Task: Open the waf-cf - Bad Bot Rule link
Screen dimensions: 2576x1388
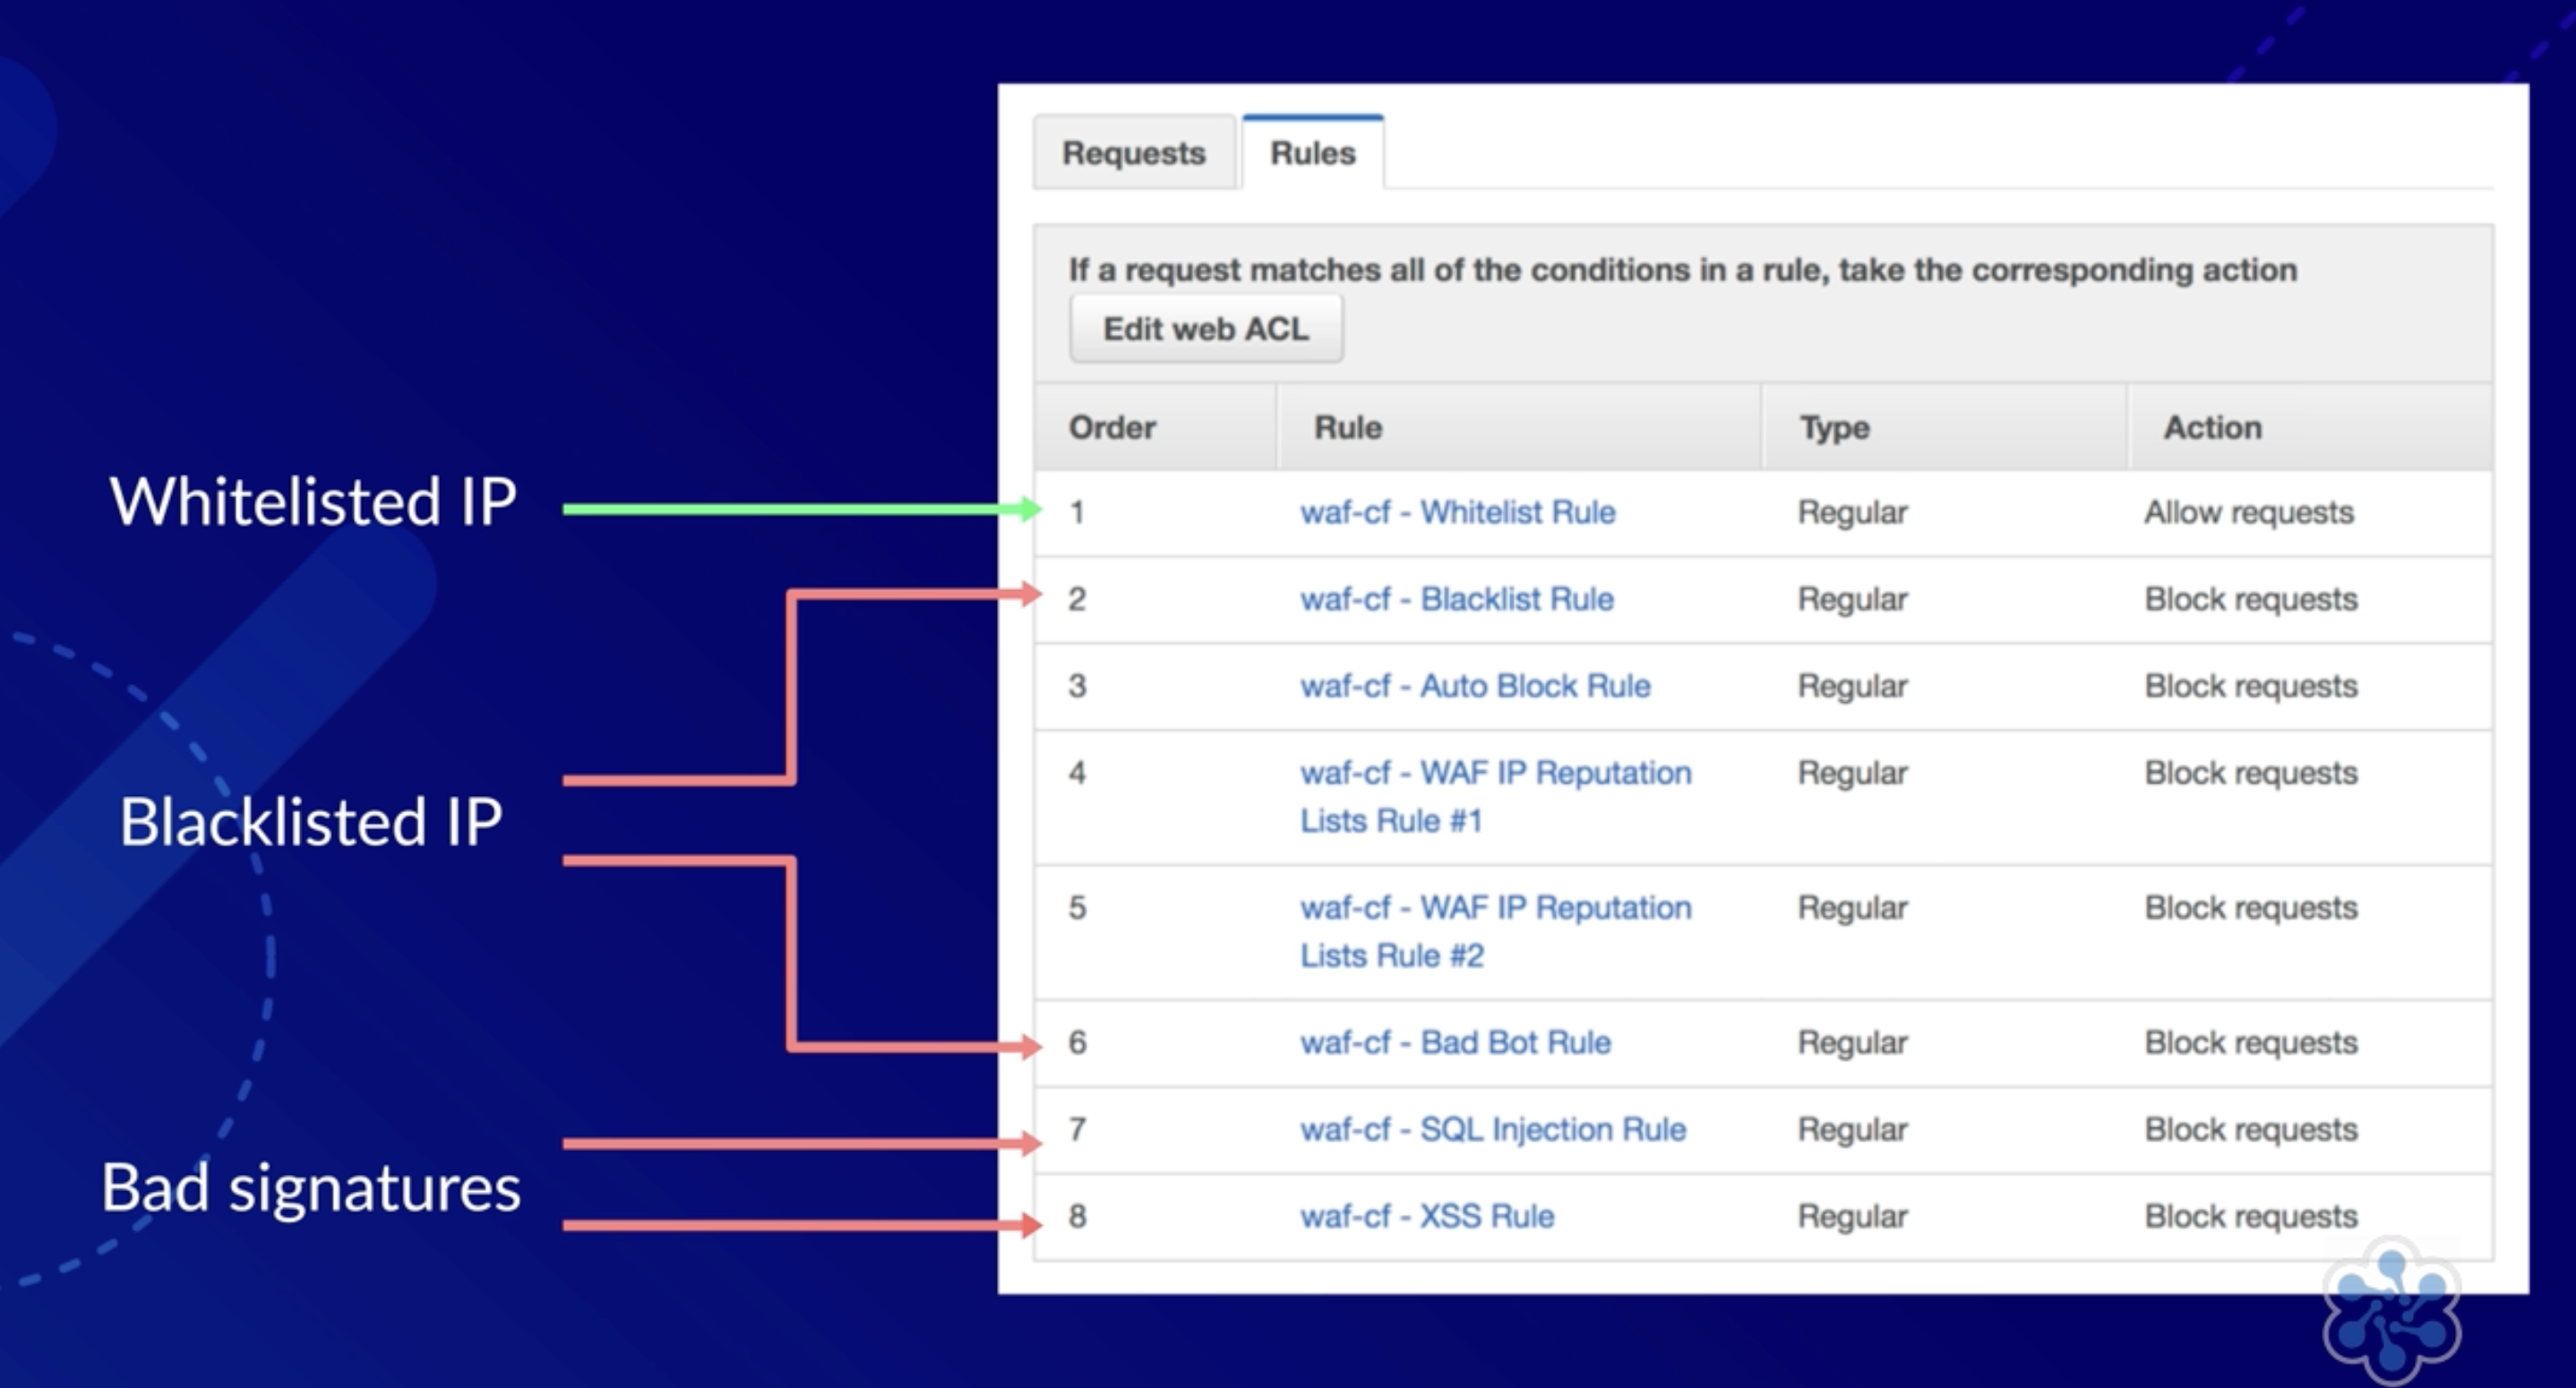Action: pyautogui.click(x=1455, y=1042)
